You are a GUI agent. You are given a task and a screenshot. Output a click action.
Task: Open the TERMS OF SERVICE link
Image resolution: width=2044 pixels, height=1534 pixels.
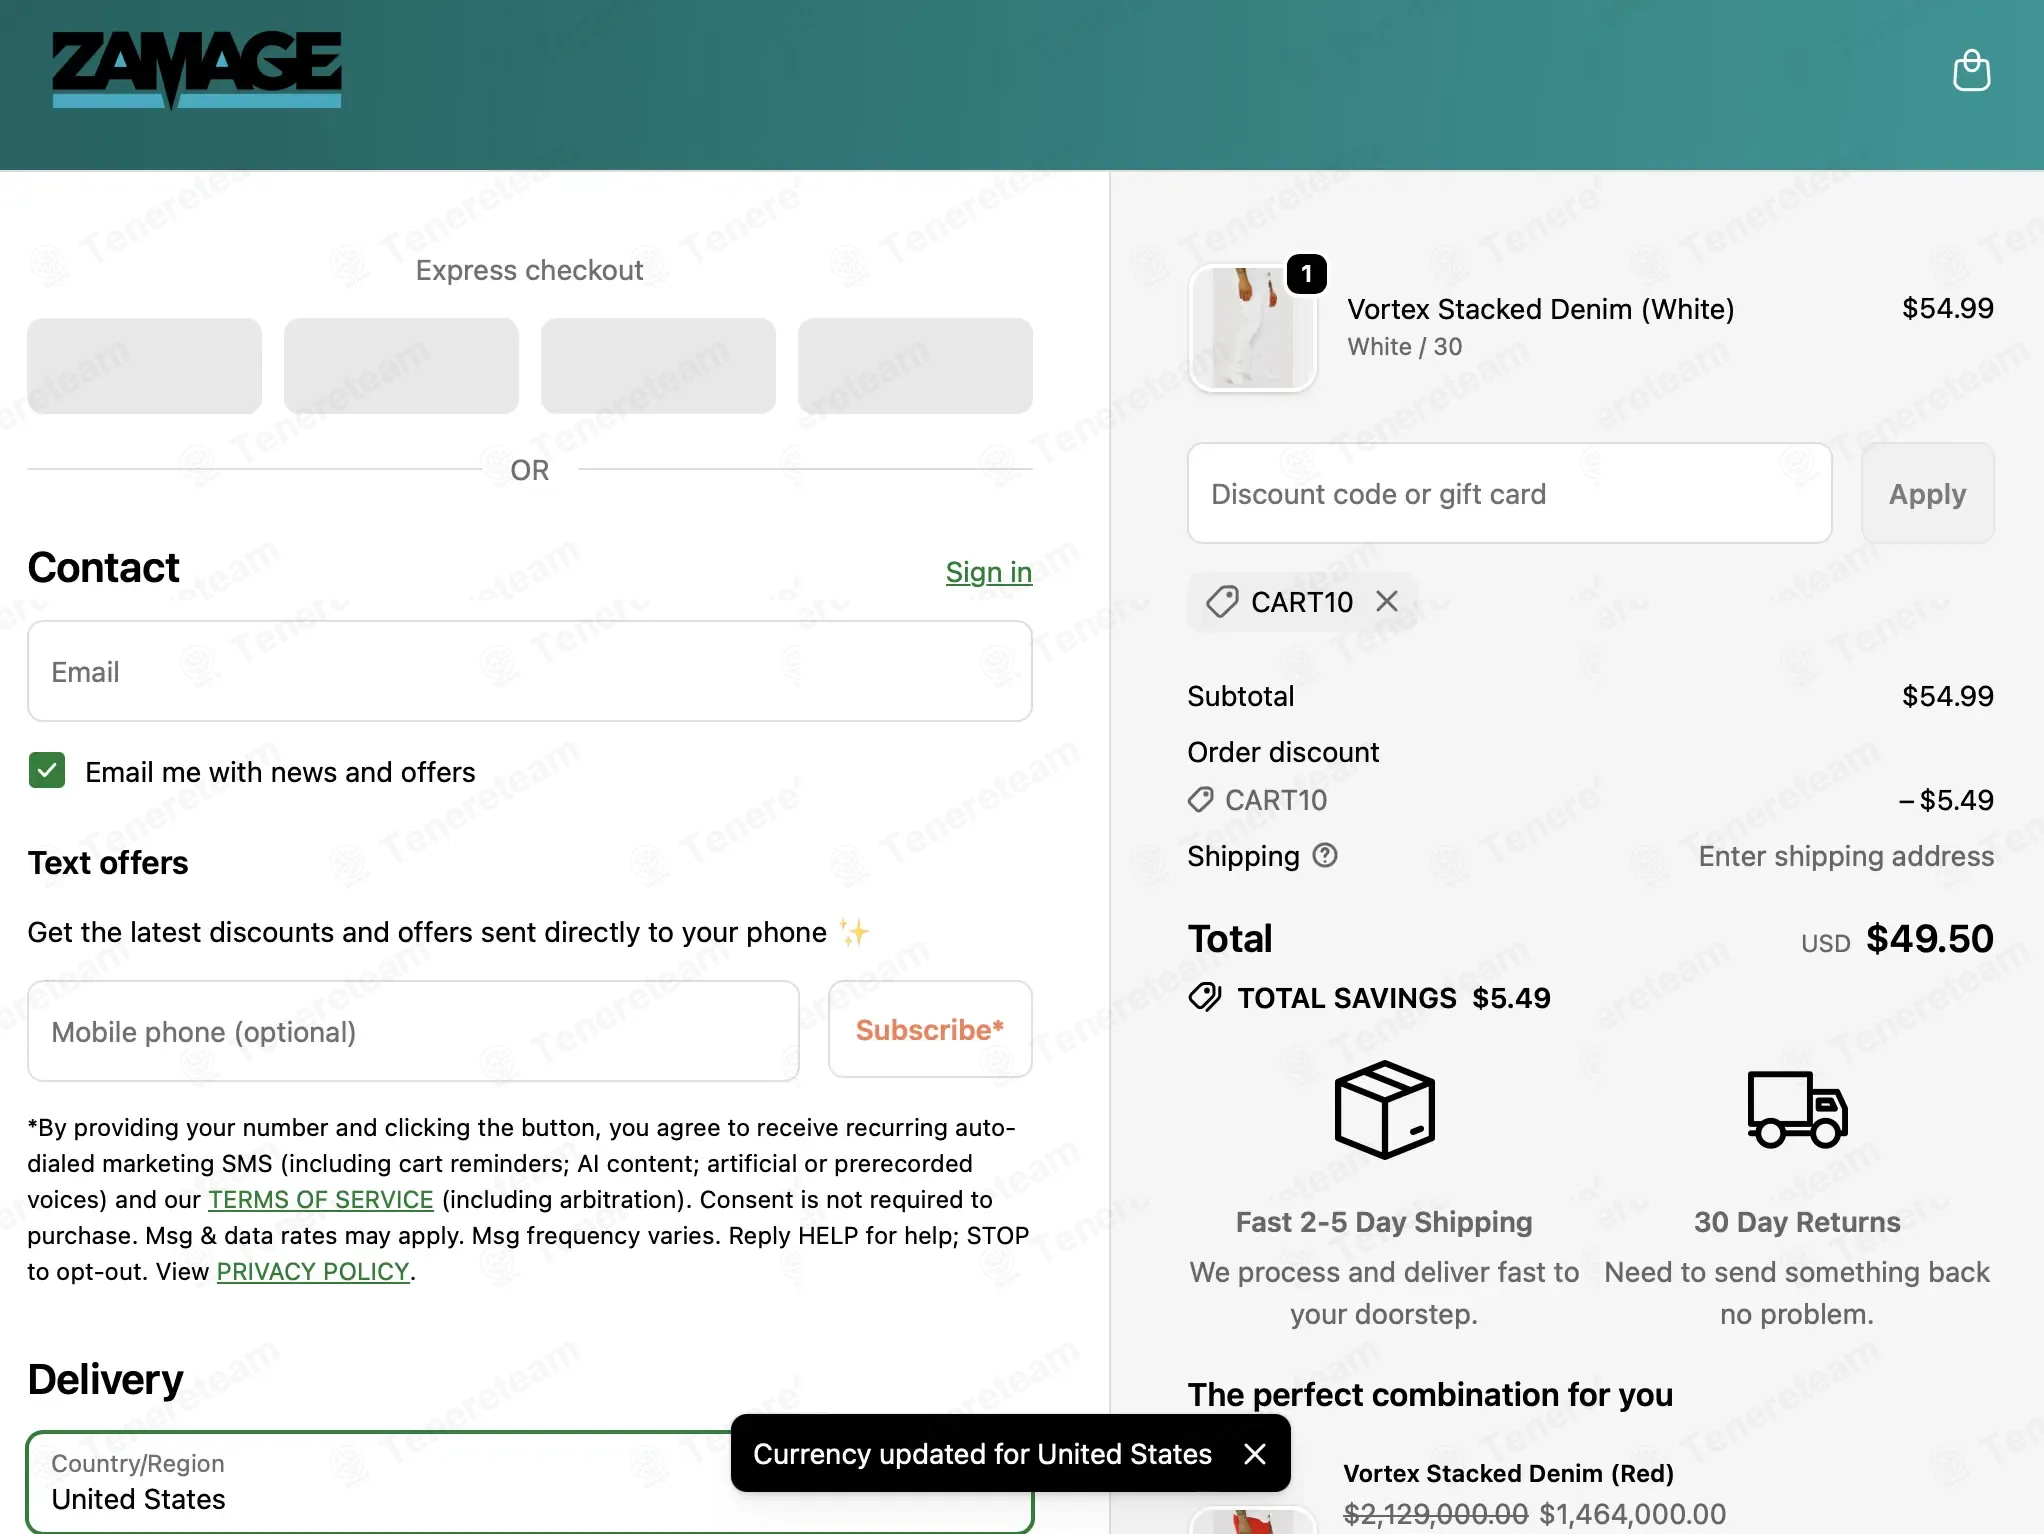coord(320,1199)
